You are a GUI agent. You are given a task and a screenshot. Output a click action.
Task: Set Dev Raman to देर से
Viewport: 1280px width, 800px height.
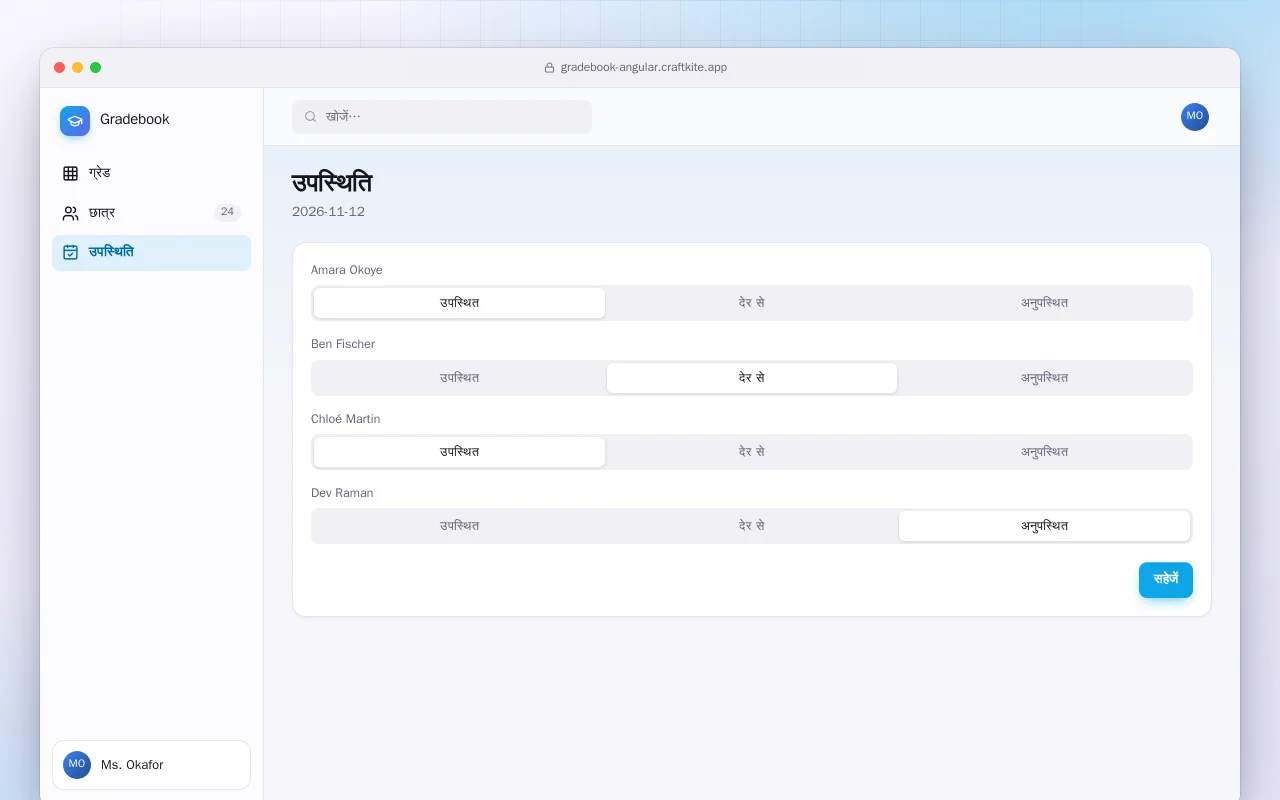(752, 526)
